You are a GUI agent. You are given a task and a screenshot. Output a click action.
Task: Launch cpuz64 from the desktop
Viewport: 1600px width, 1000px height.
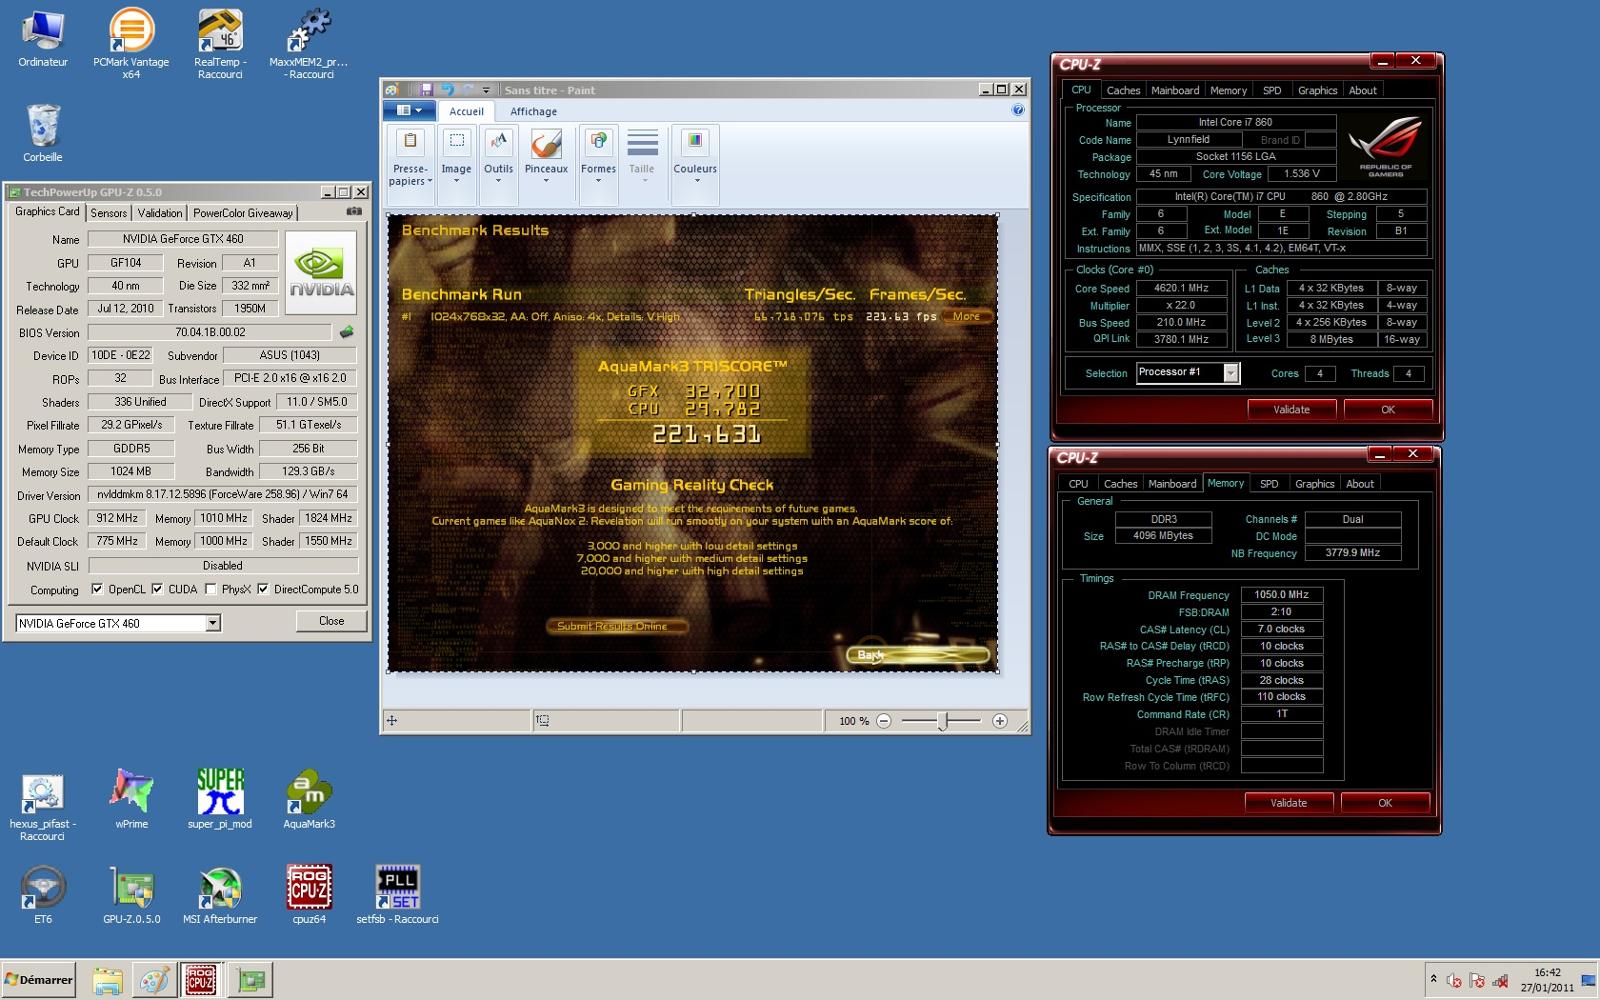[x=309, y=894]
